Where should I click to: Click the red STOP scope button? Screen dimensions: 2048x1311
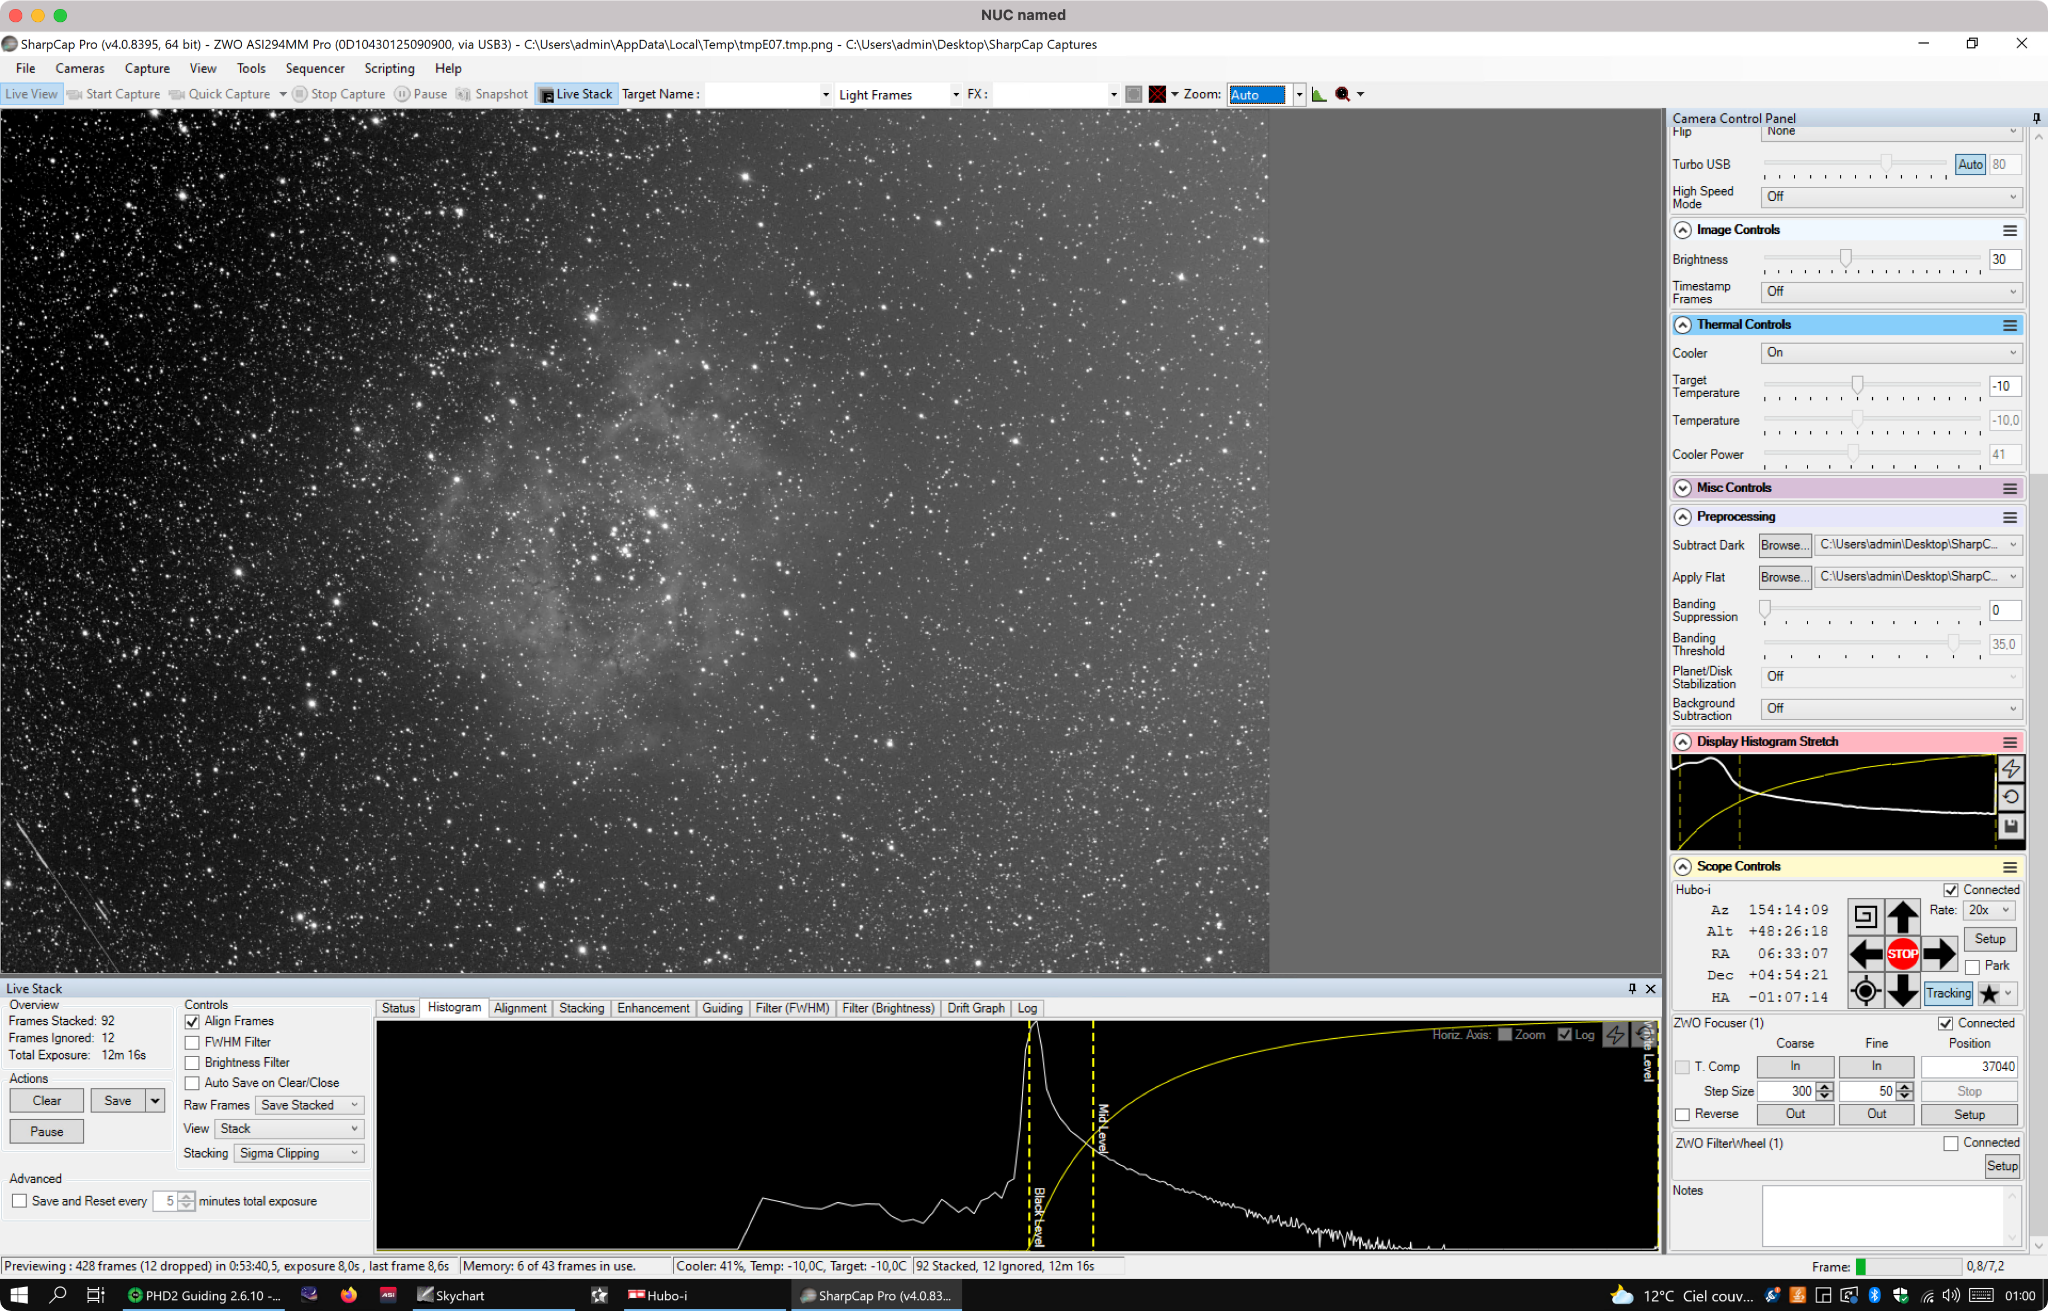(x=1902, y=953)
